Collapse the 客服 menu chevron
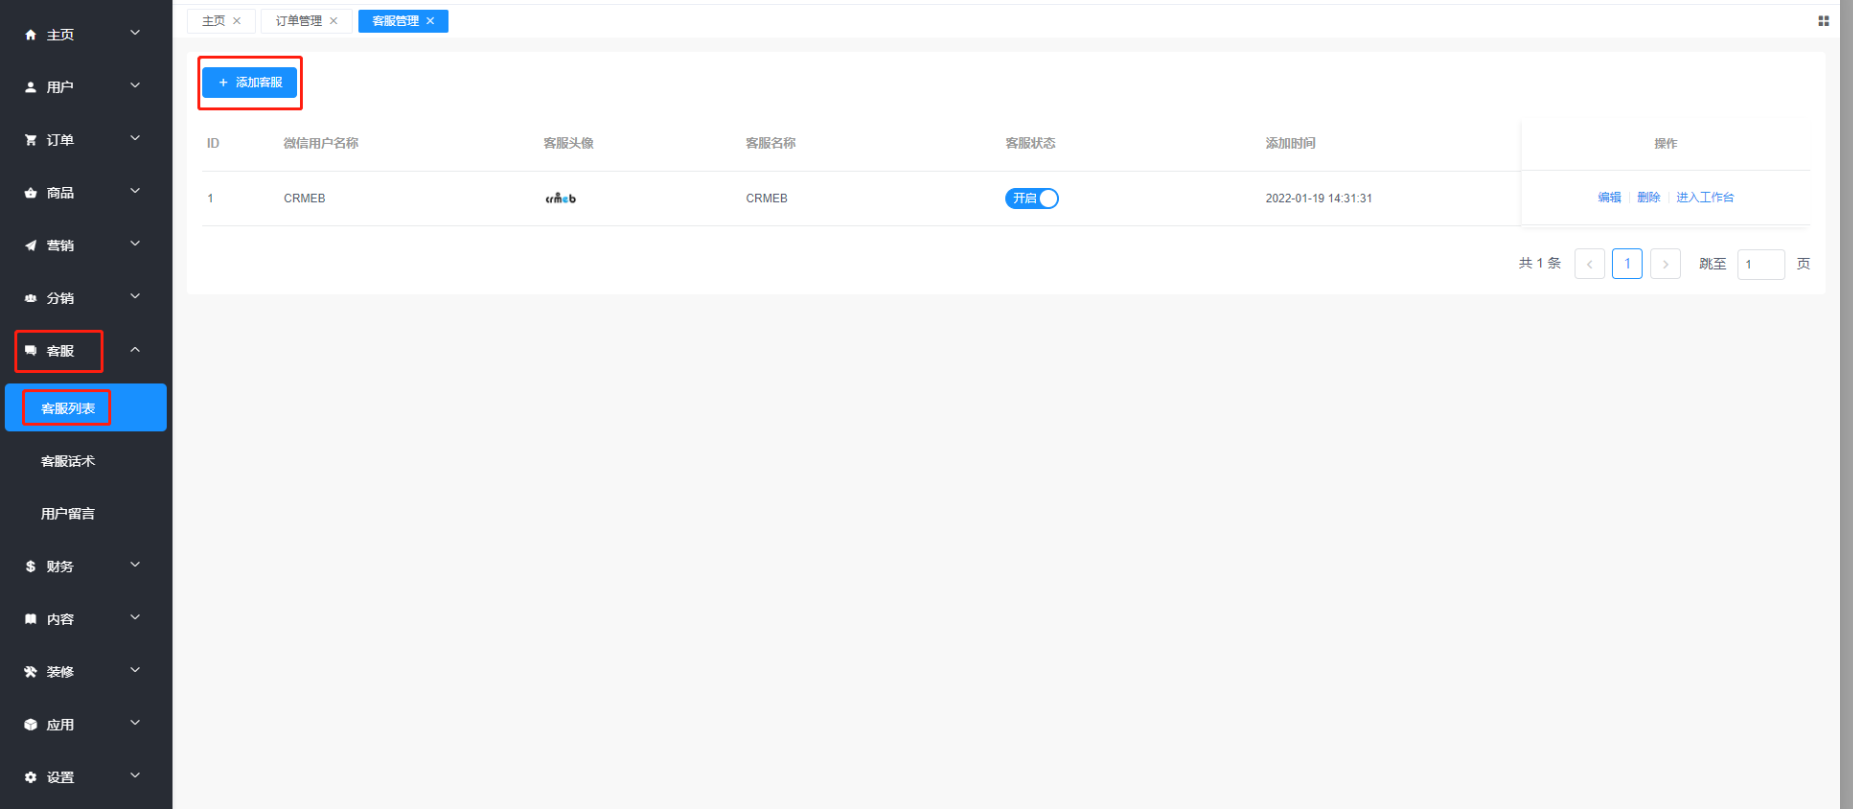Screen dimensions: 1853x809 (135, 350)
